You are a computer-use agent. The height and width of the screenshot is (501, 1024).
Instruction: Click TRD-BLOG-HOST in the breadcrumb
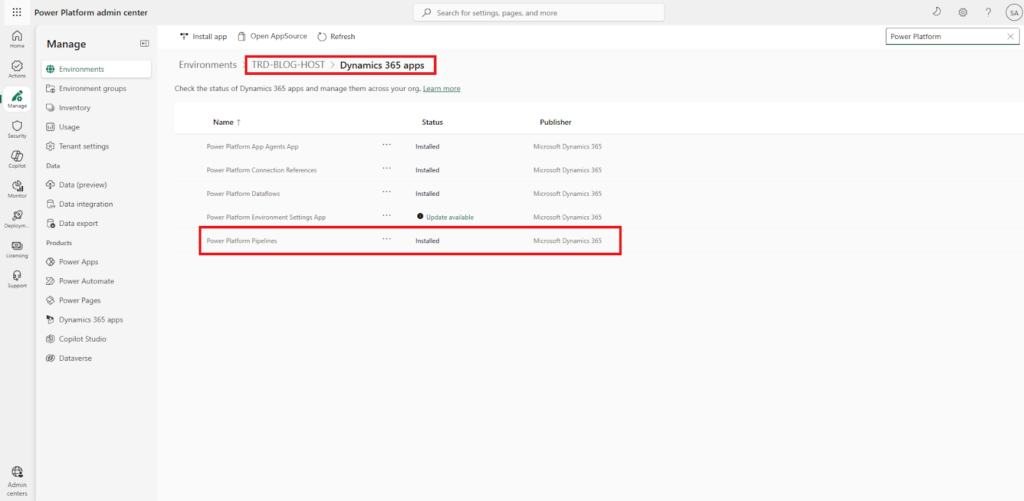coord(288,65)
